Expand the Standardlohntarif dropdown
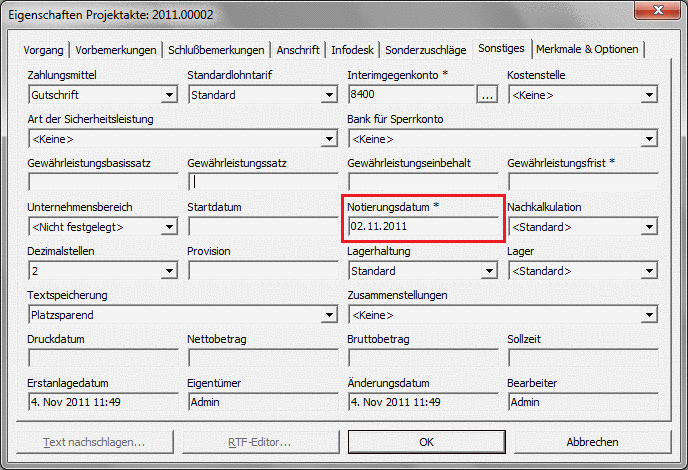The width and height of the screenshot is (688, 470). 329,95
